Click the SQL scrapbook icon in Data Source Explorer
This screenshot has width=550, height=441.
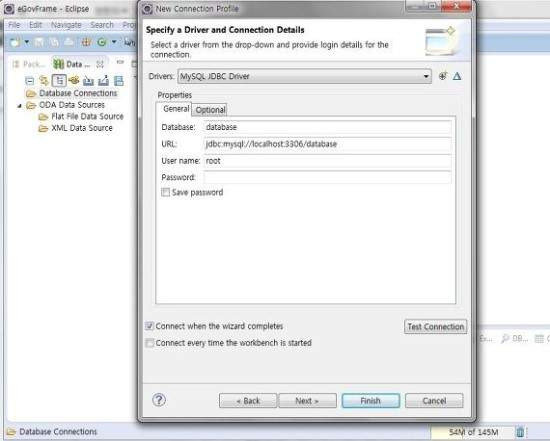(119, 81)
